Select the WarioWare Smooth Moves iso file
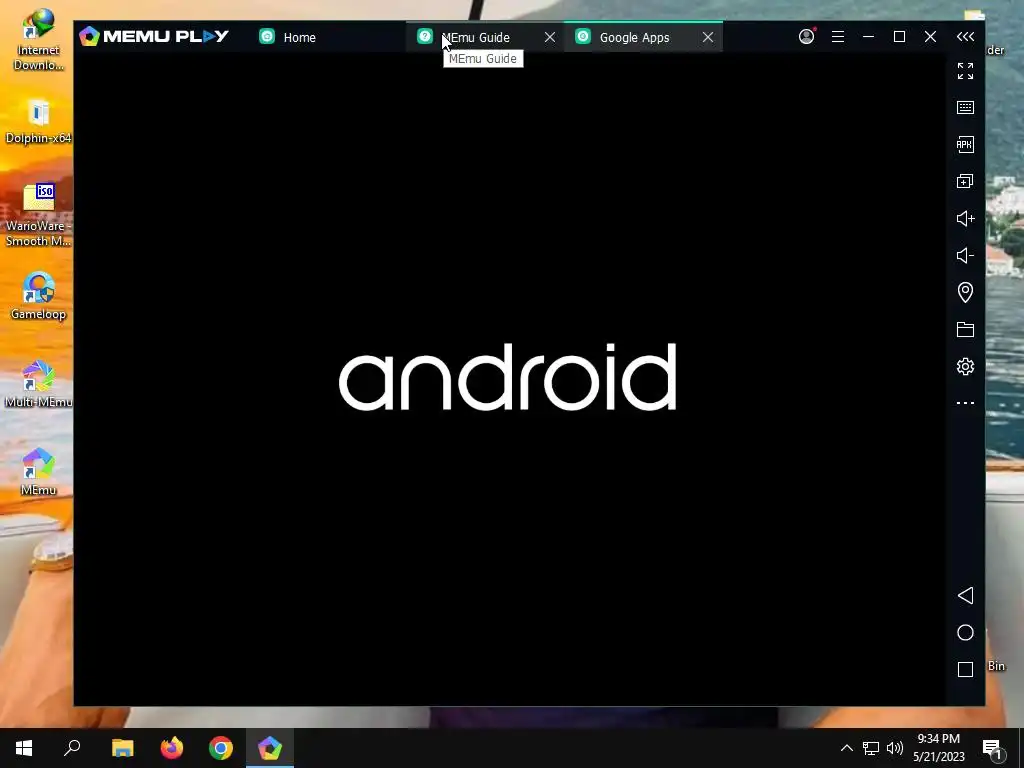This screenshot has width=1024, height=768. pos(38,214)
